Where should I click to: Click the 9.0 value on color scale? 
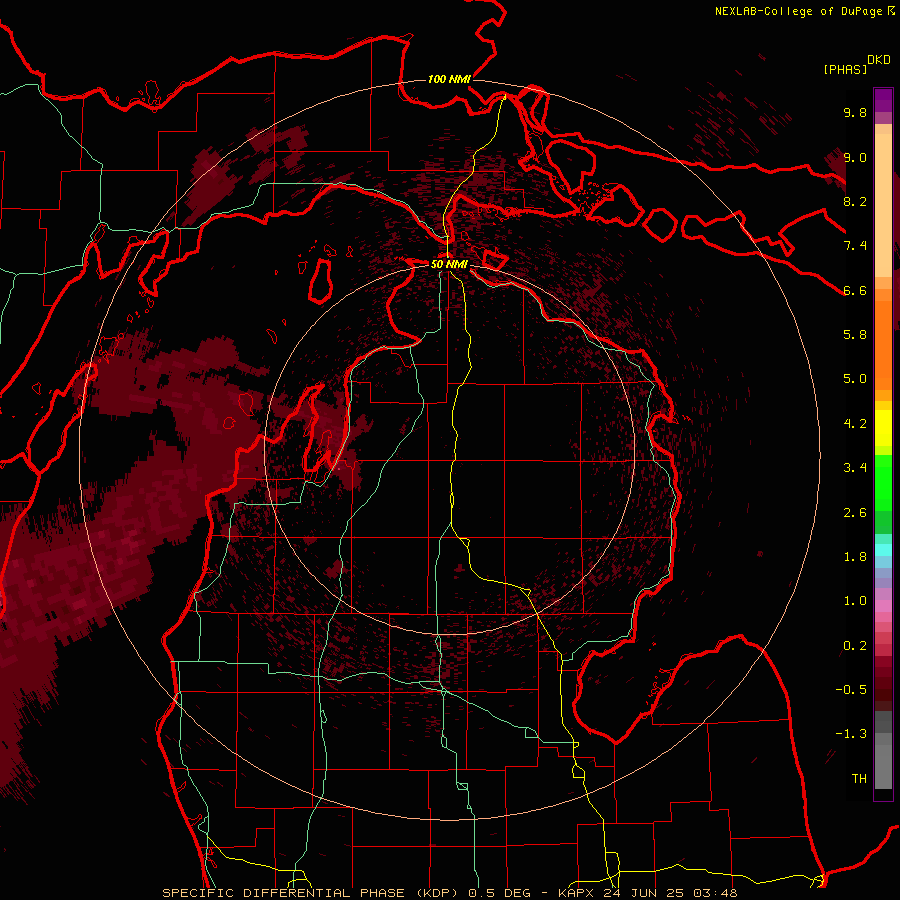click(855, 157)
